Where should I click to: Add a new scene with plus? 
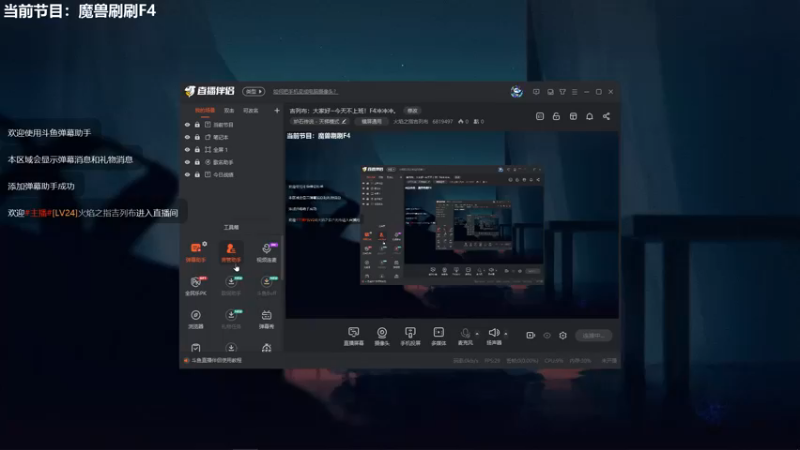(x=277, y=110)
